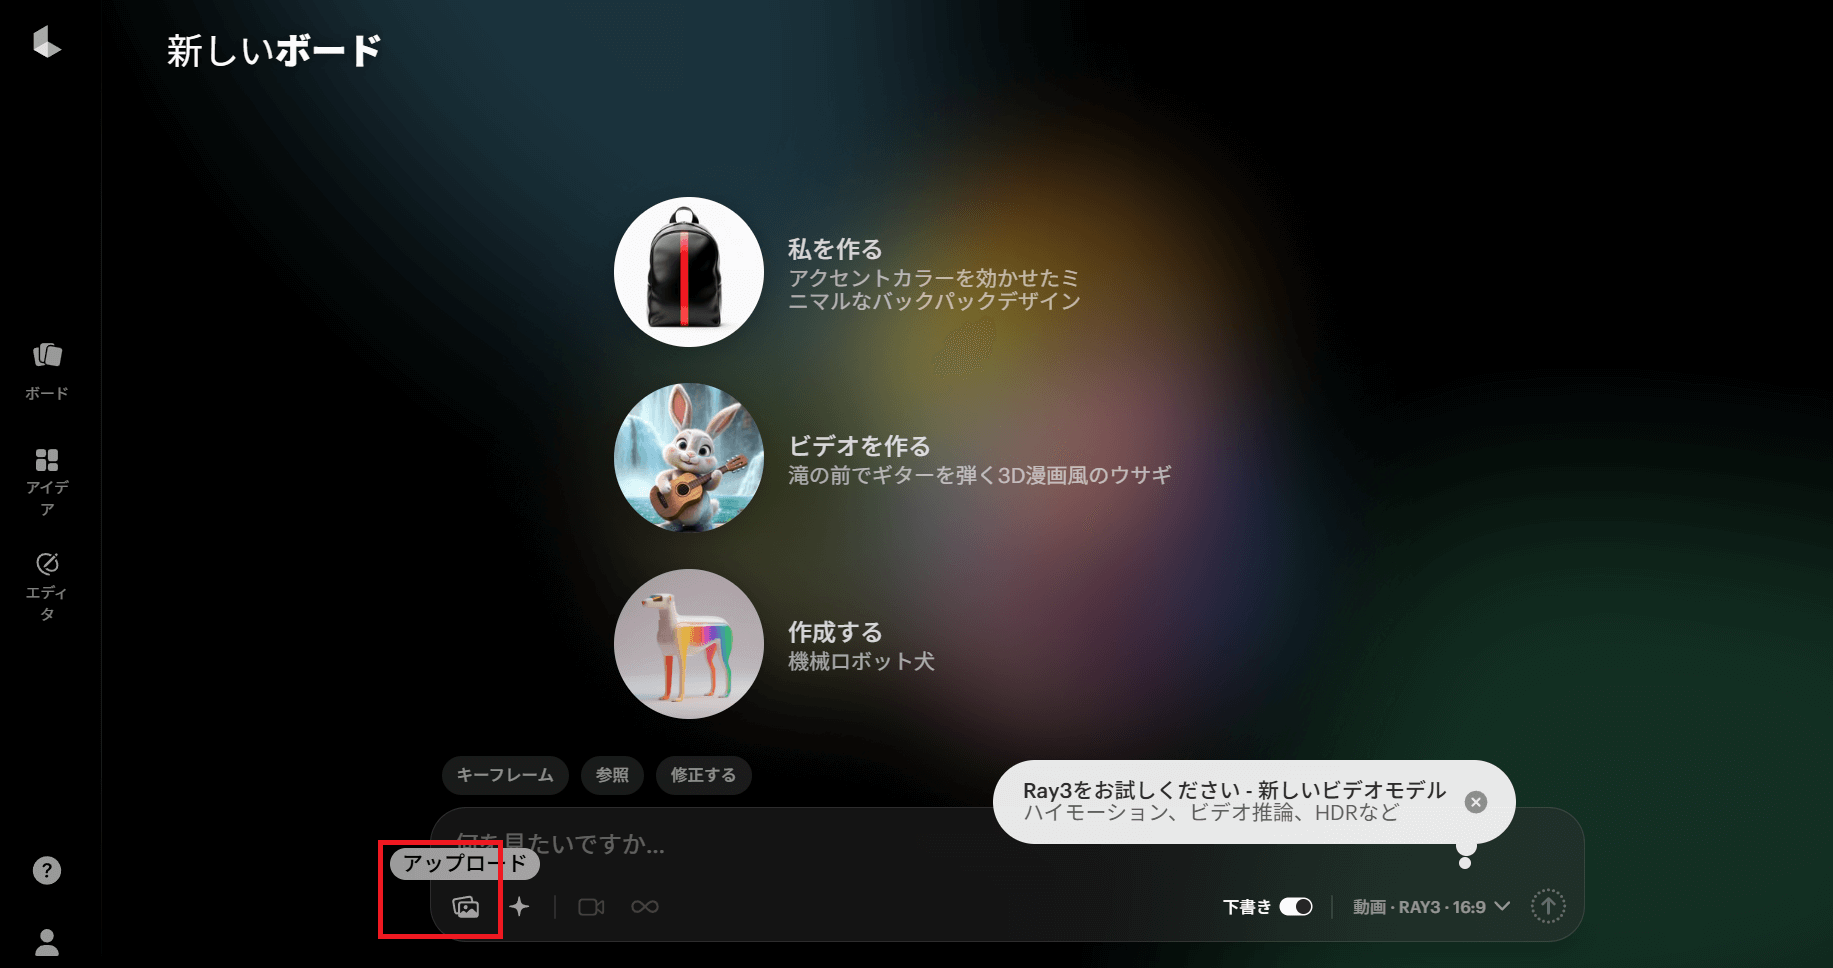Viewport: 1833px width, 968px height.
Task: Switch to the 参照 tab
Action: click(x=612, y=775)
